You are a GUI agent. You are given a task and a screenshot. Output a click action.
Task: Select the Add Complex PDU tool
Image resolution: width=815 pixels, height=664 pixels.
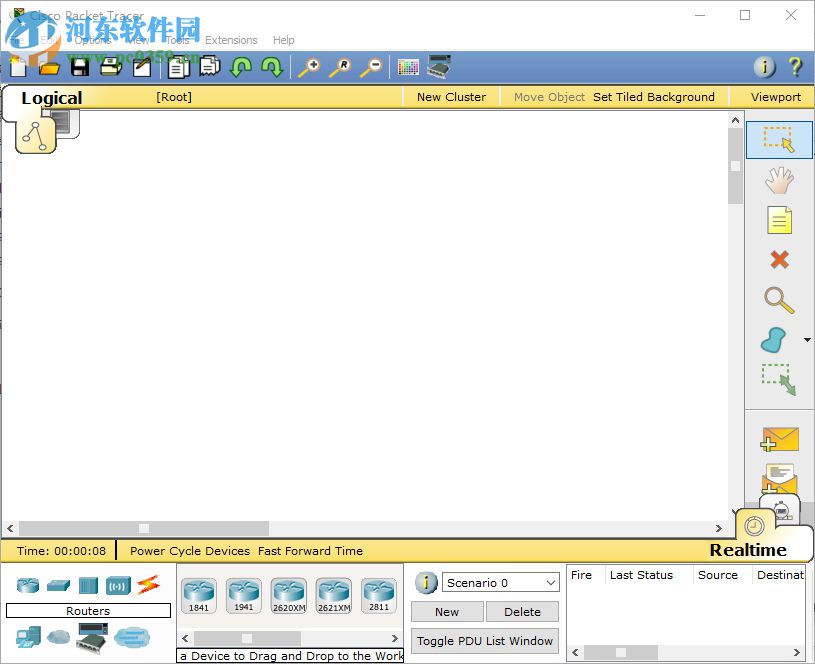tap(779, 479)
